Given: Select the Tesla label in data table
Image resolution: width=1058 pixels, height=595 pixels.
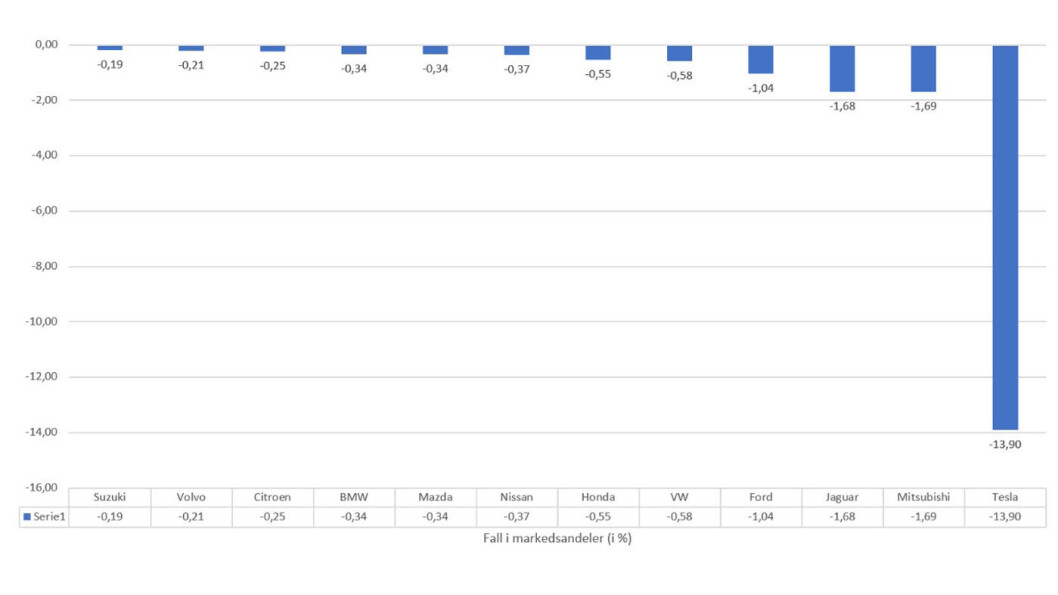Looking at the screenshot, I should click(1005, 497).
